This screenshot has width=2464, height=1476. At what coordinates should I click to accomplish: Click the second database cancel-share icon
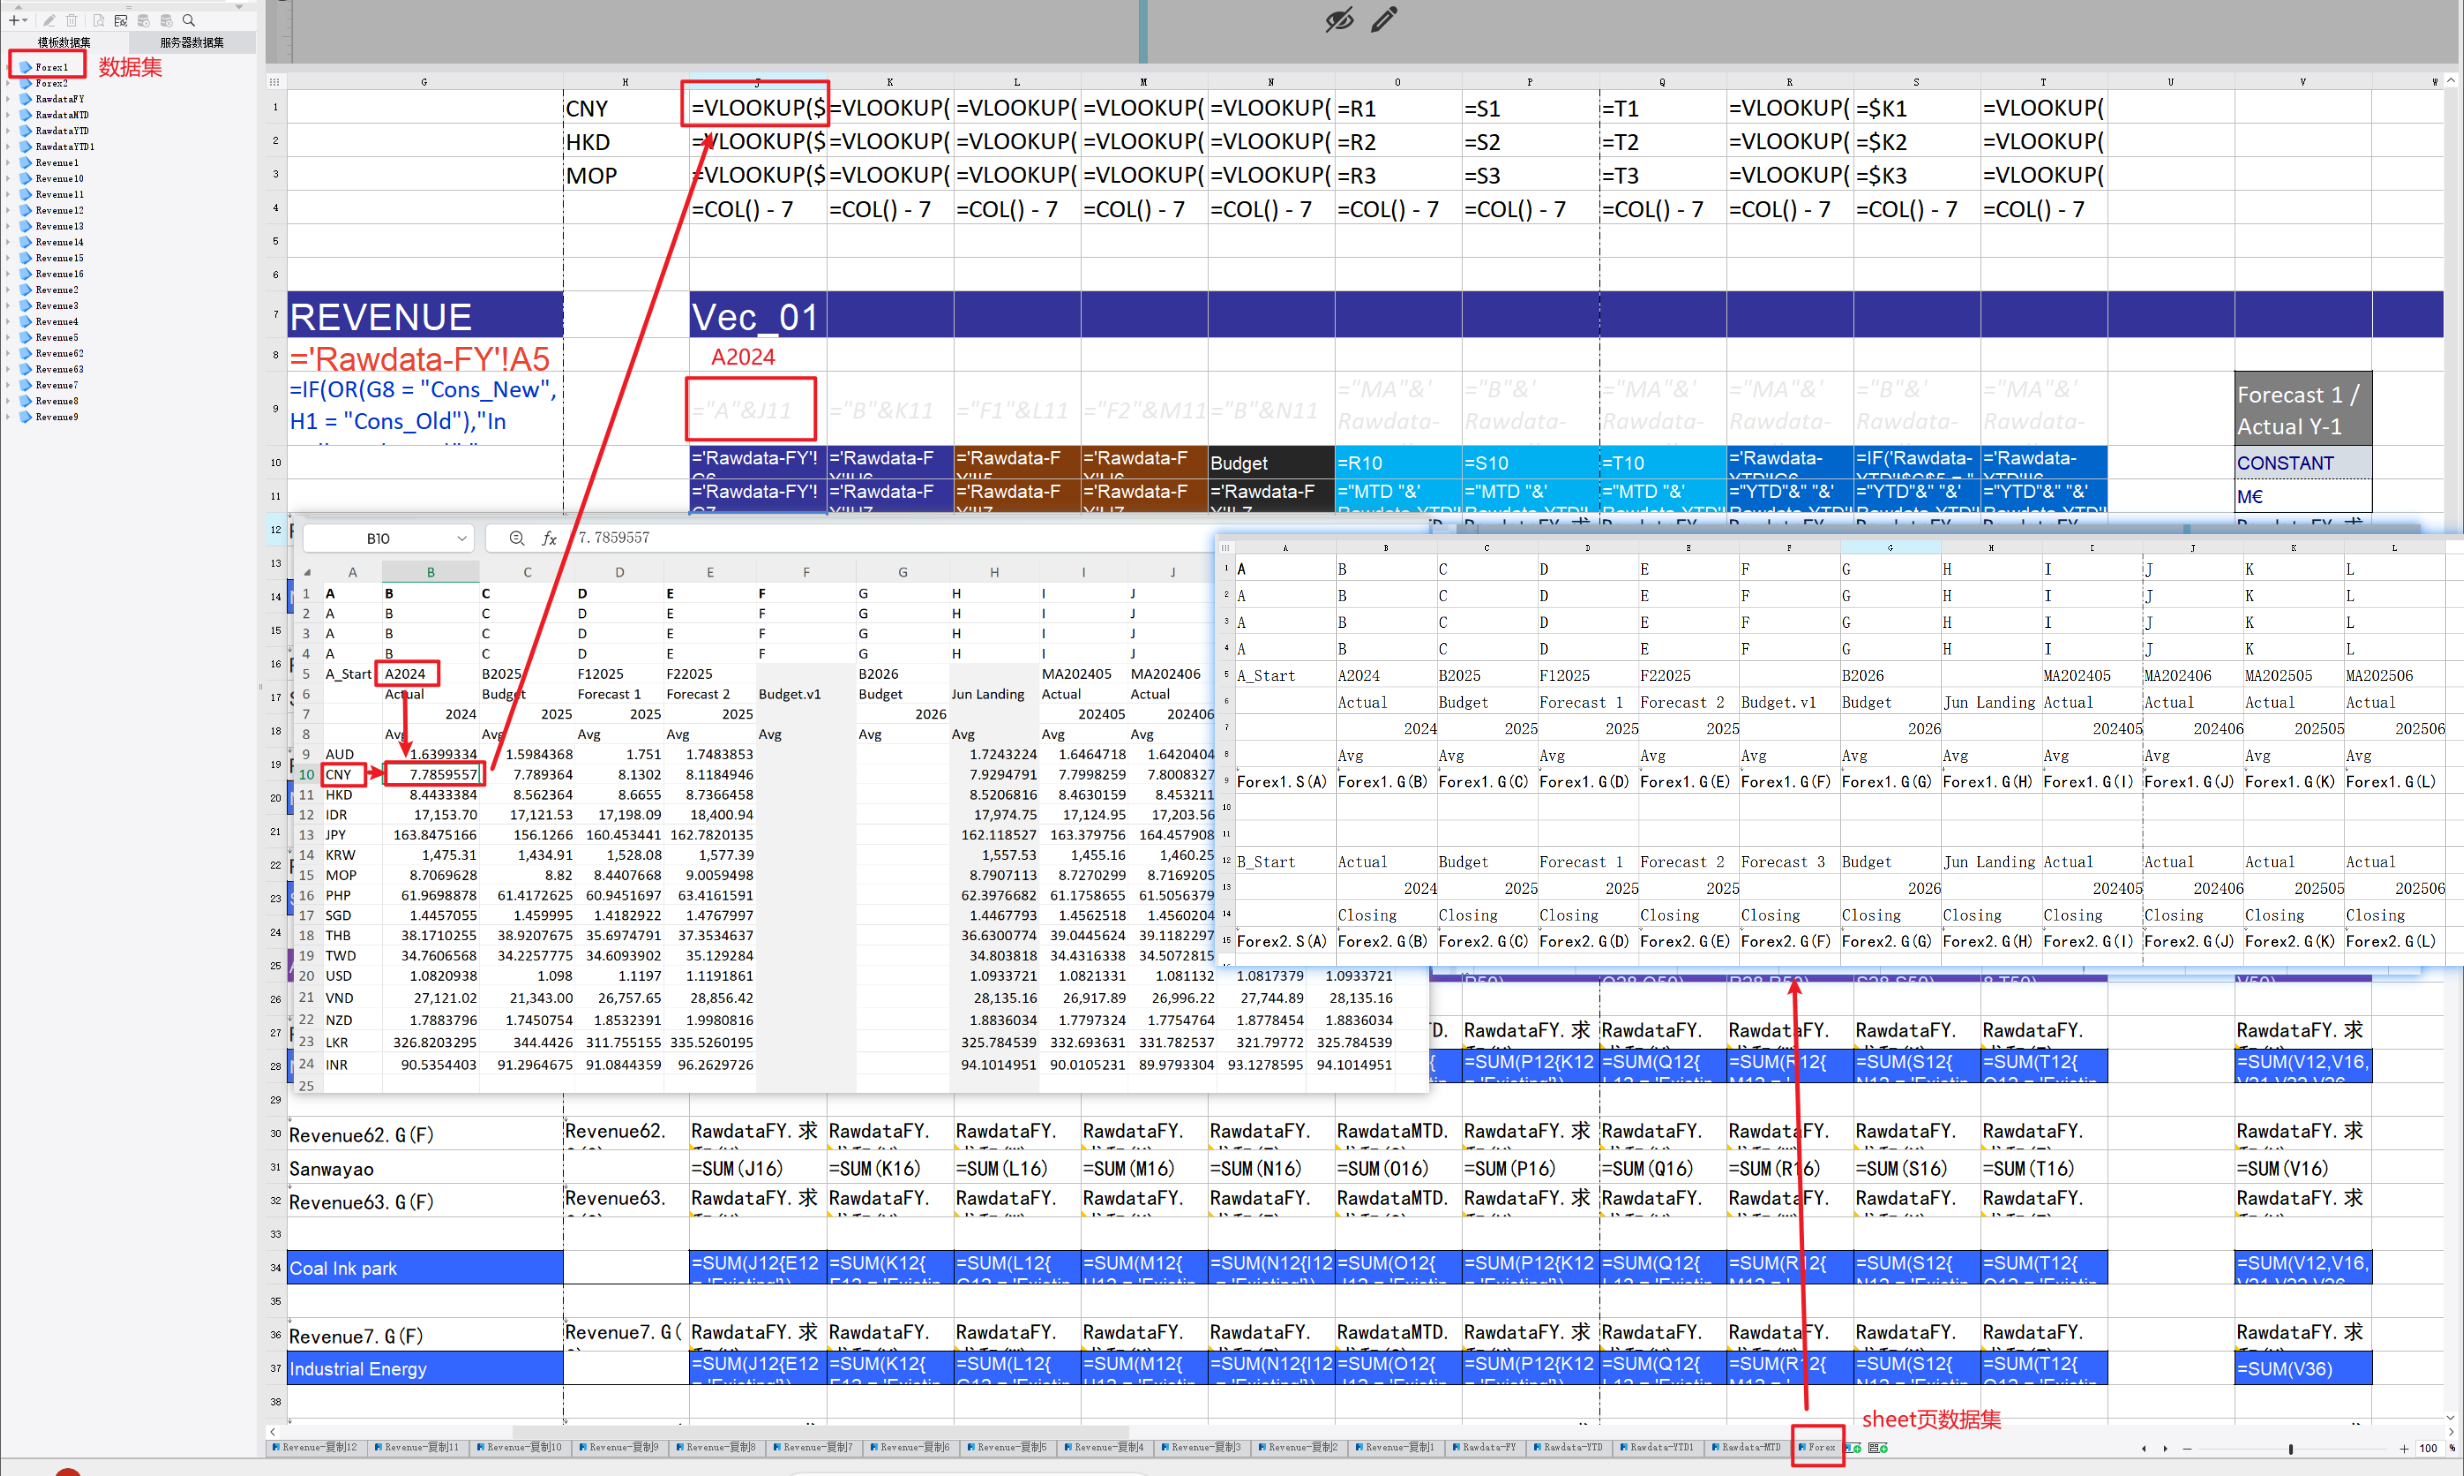tap(166, 20)
